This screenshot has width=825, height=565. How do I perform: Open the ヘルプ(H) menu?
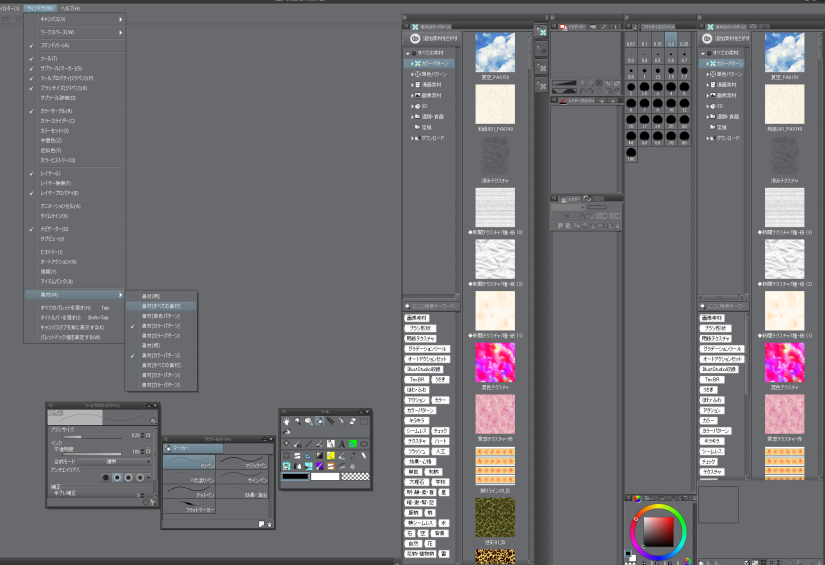(x=70, y=8)
